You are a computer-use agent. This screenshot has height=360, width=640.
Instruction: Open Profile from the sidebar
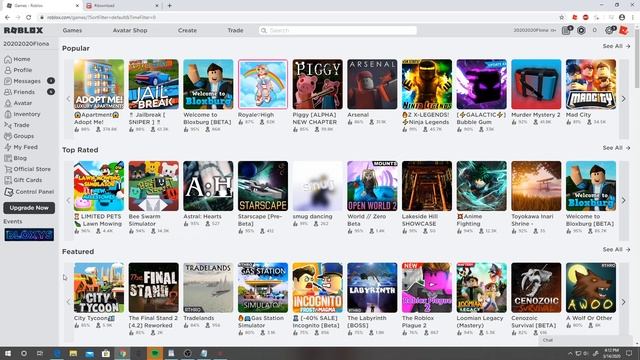[18, 70]
